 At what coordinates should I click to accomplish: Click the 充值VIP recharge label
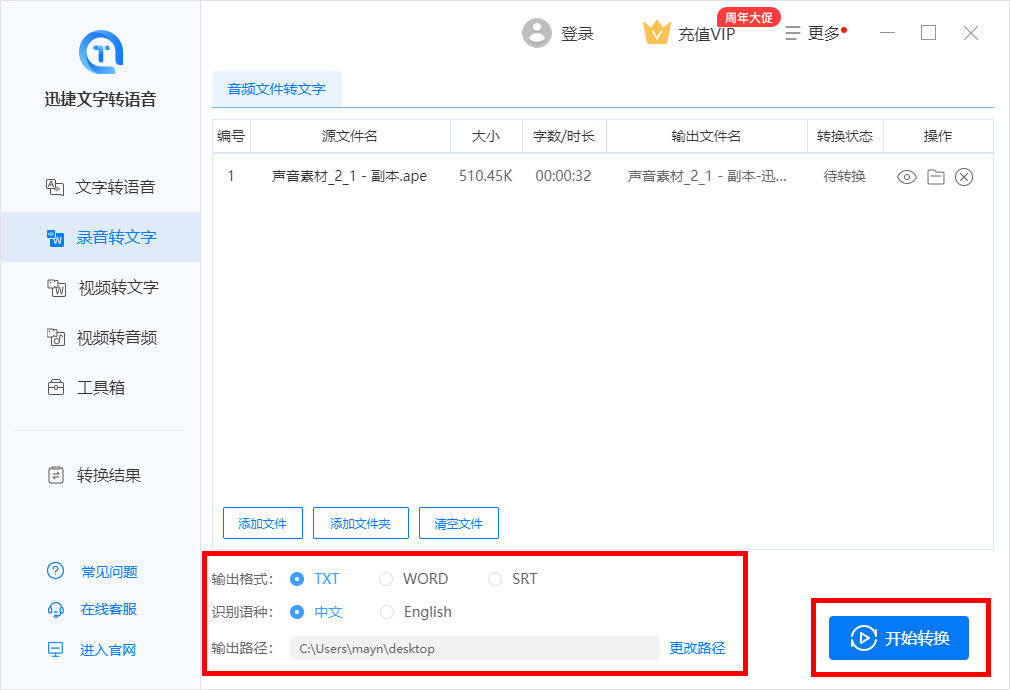(706, 34)
